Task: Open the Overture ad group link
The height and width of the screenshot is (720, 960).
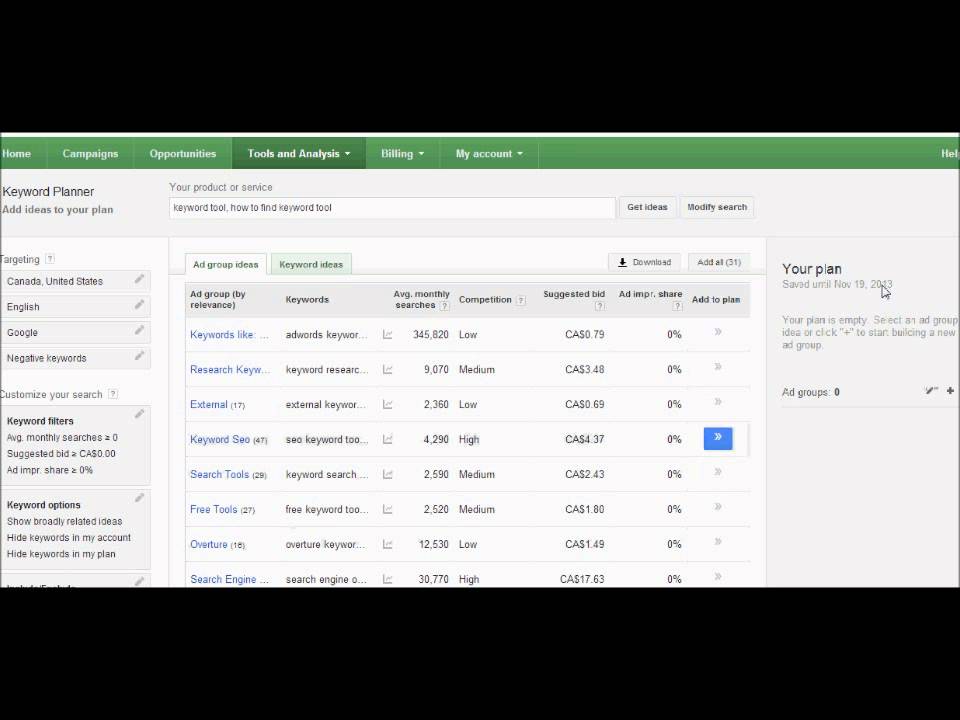Action: 209,544
